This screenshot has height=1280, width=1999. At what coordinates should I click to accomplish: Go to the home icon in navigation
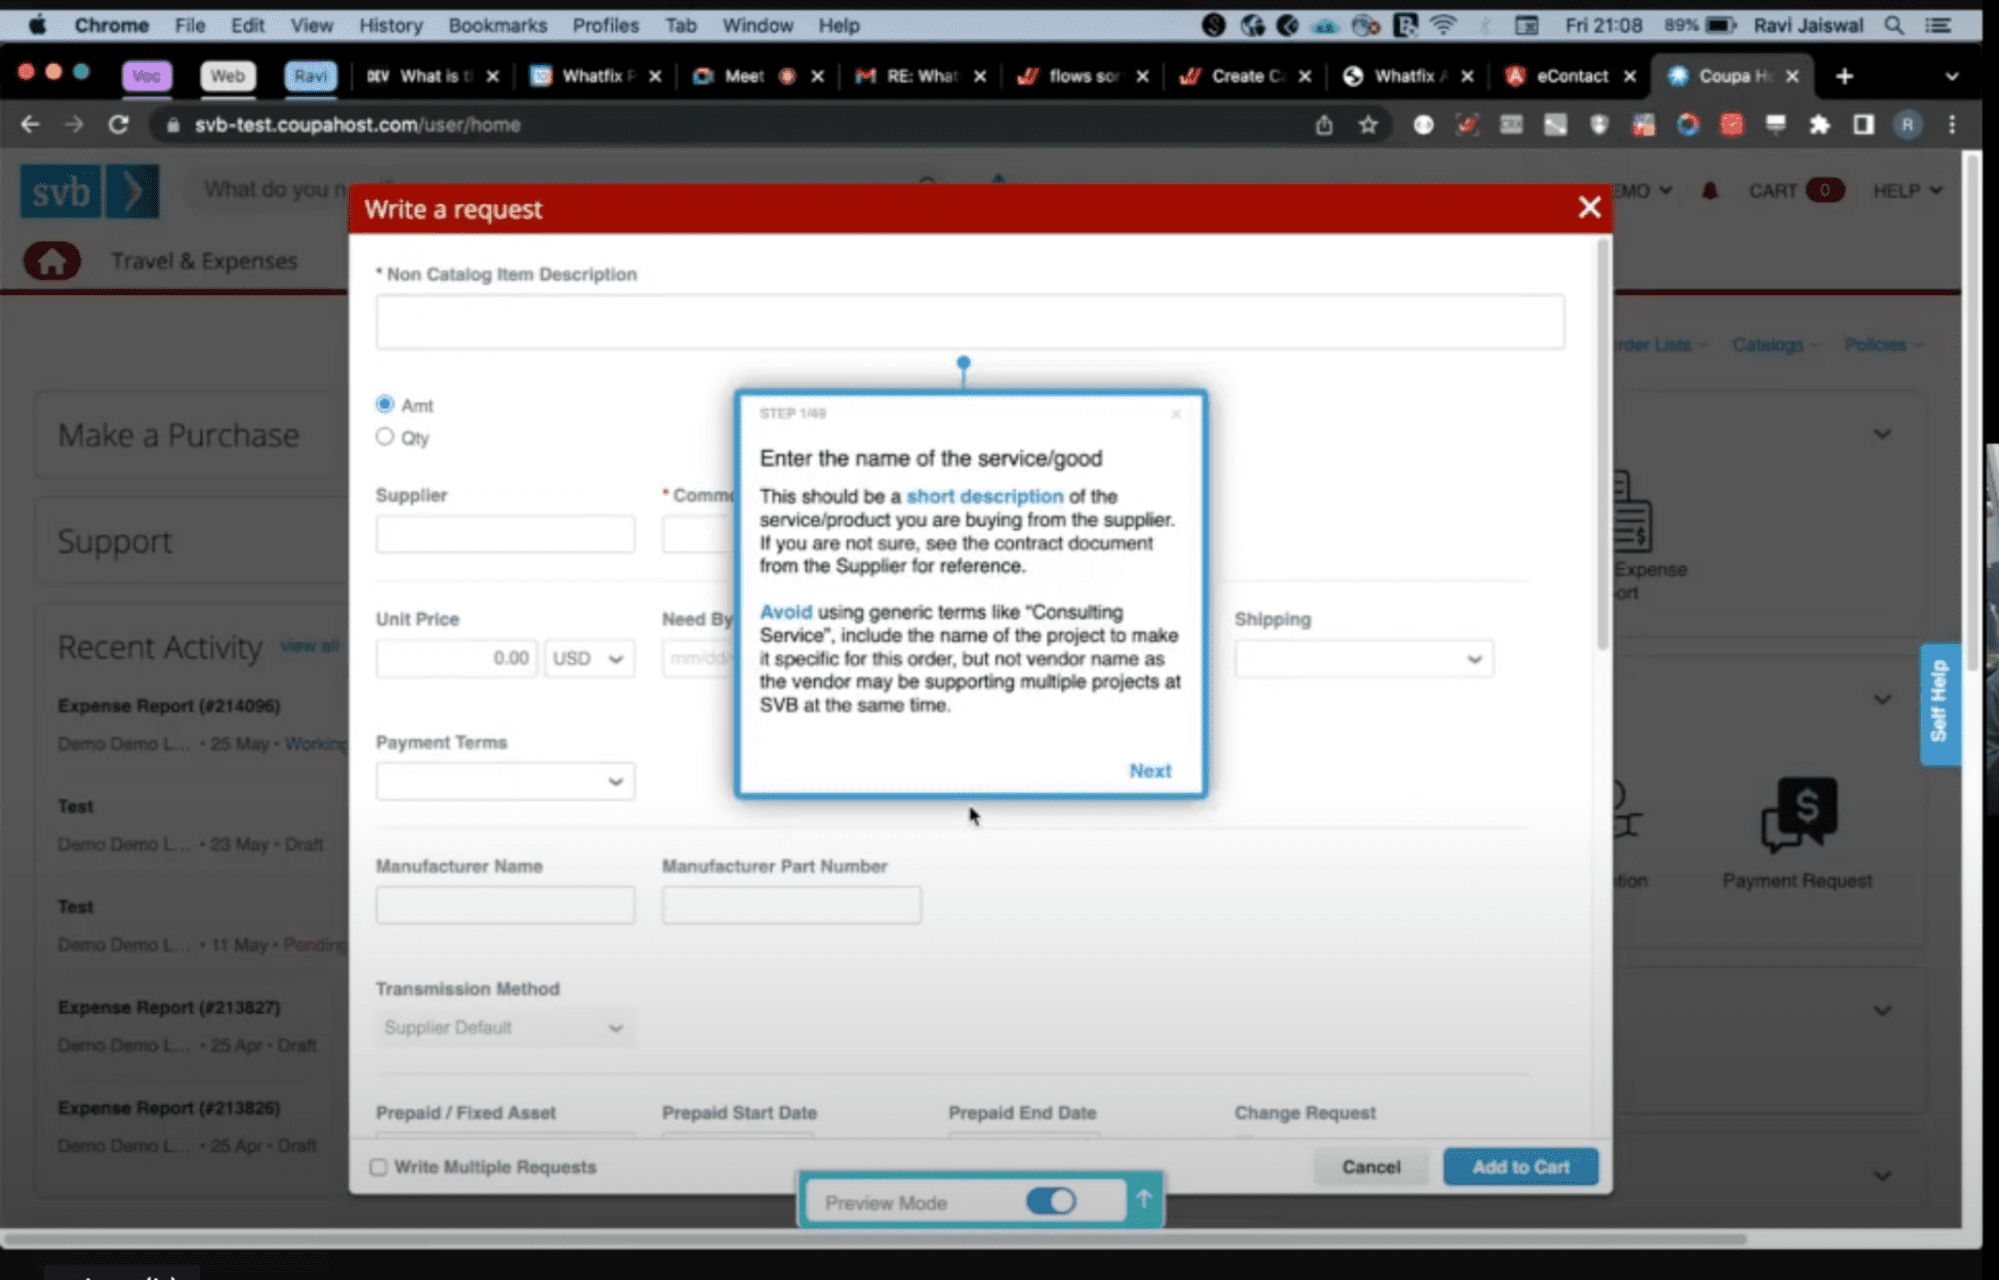(52, 261)
